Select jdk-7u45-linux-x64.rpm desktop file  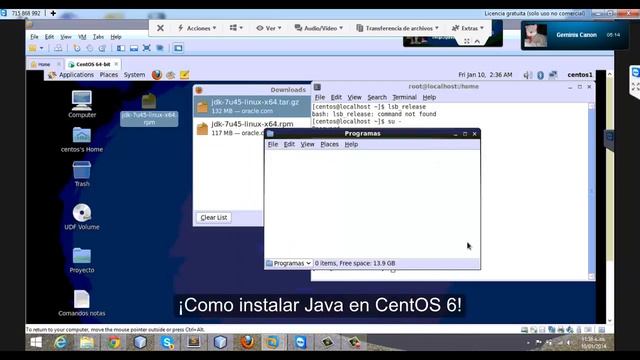[149, 109]
